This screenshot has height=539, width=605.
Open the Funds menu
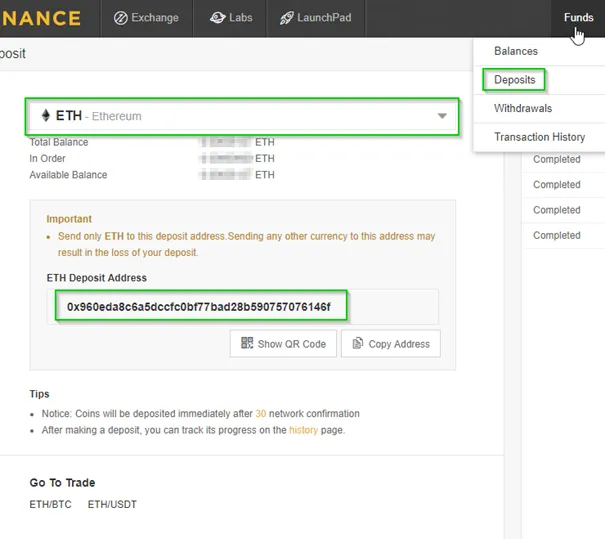(x=578, y=18)
